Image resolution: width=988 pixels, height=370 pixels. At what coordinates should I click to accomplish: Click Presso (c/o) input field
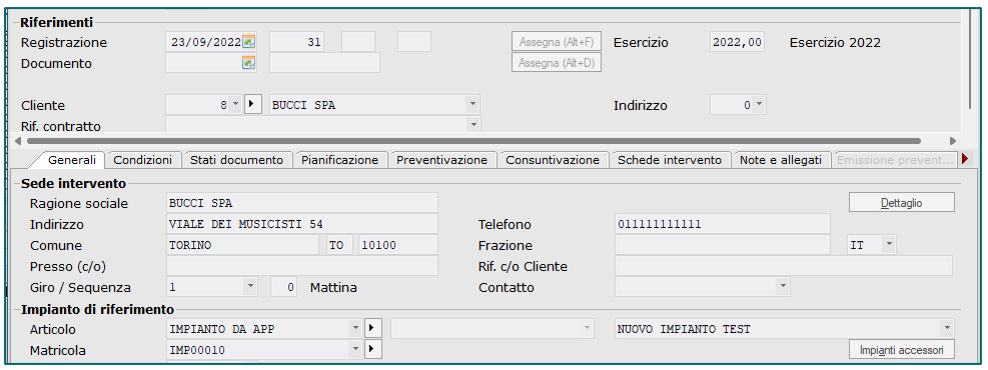tap(302, 265)
